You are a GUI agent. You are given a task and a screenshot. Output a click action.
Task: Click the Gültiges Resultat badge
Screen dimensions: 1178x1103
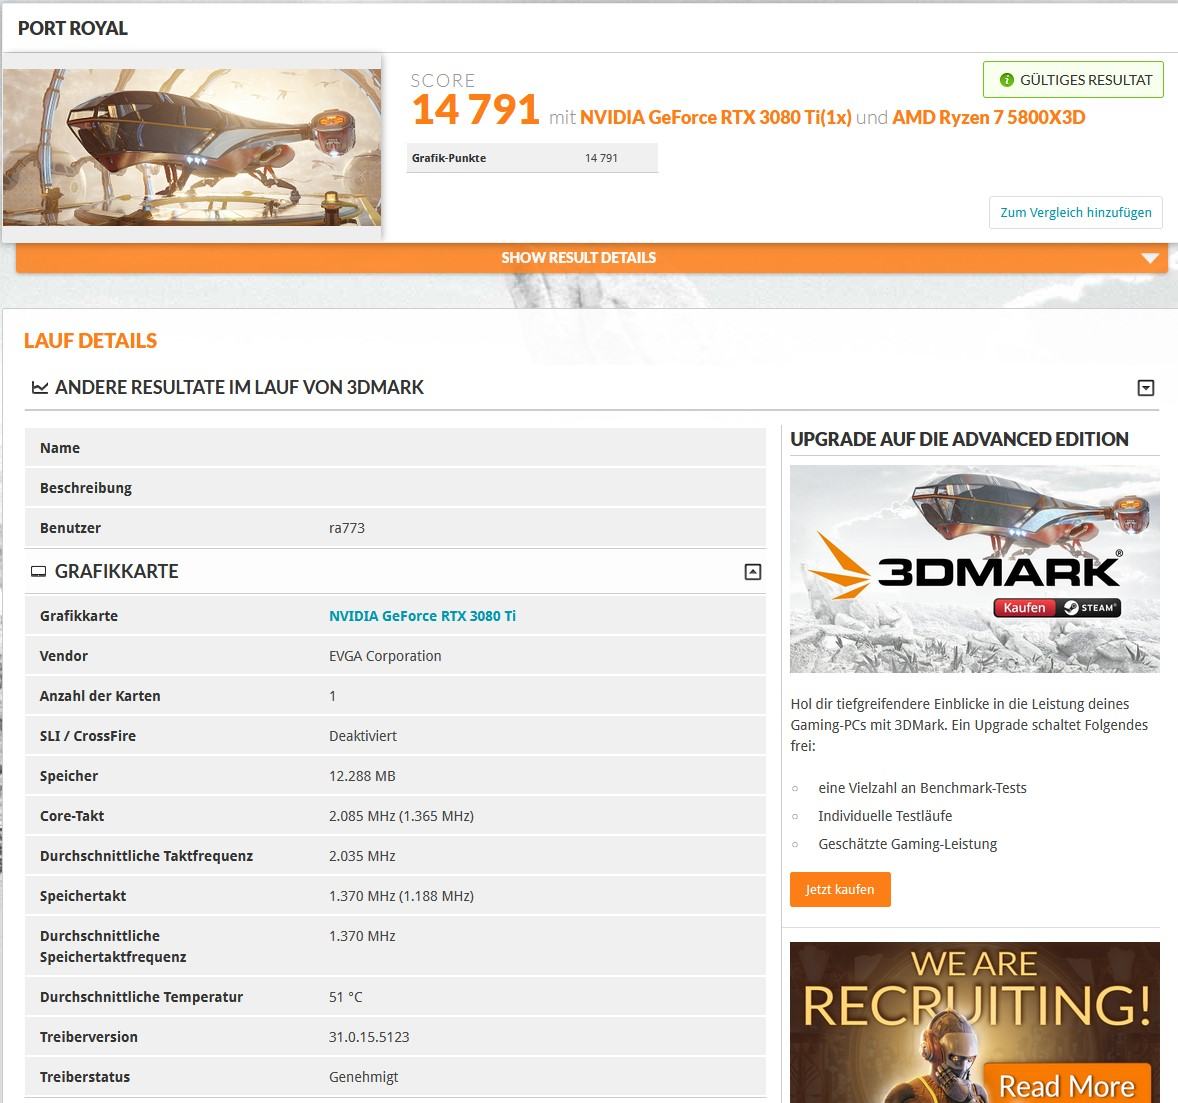click(1073, 80)
